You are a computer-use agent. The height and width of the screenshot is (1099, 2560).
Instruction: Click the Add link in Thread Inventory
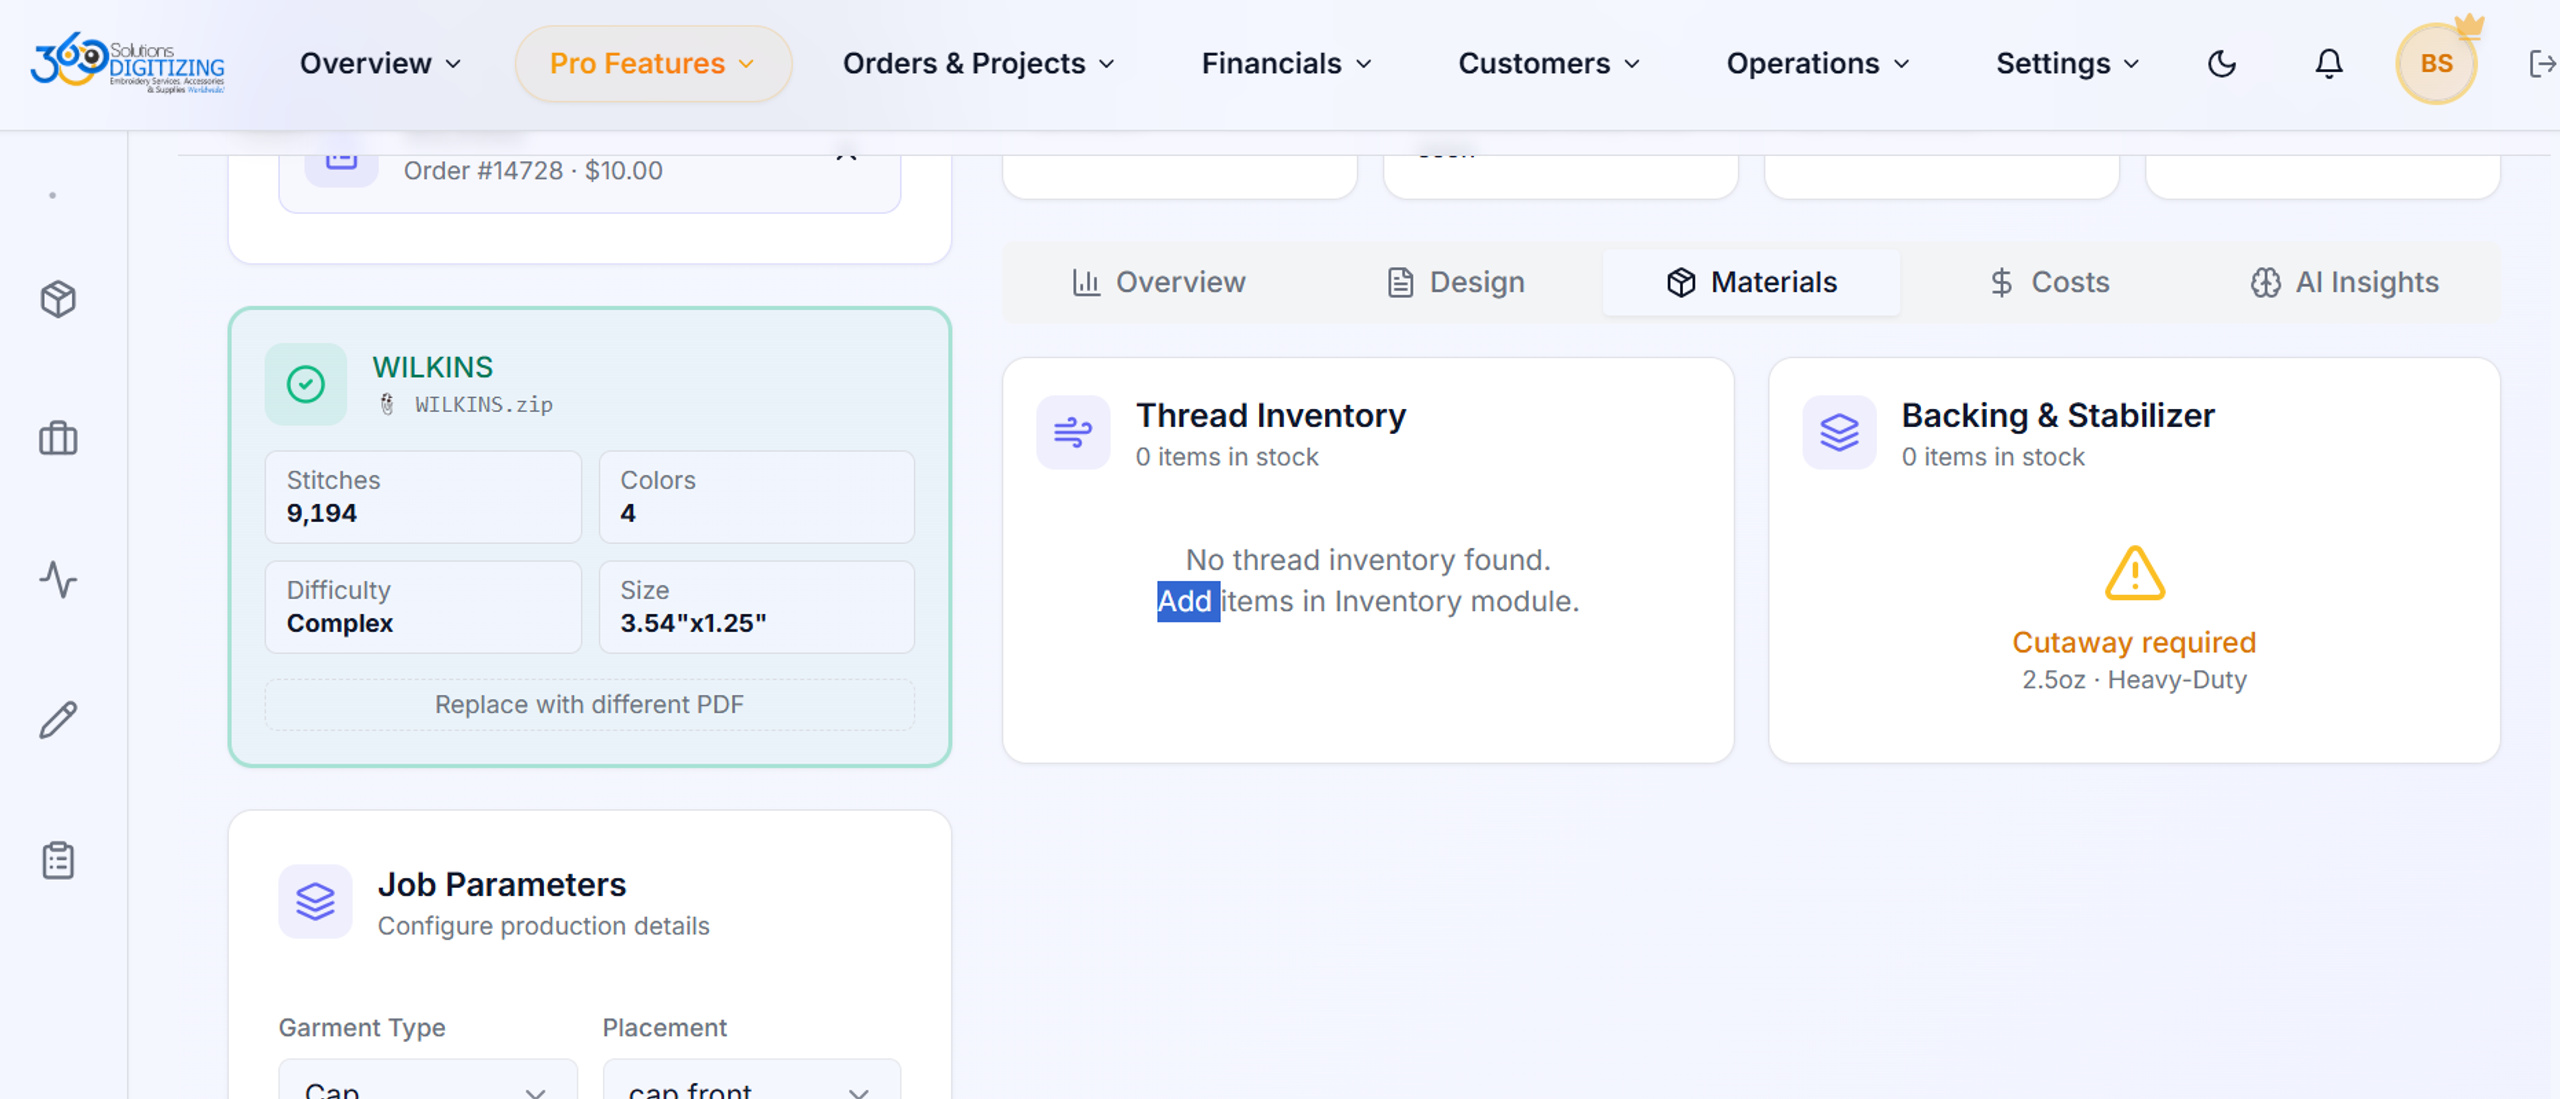1185,601
